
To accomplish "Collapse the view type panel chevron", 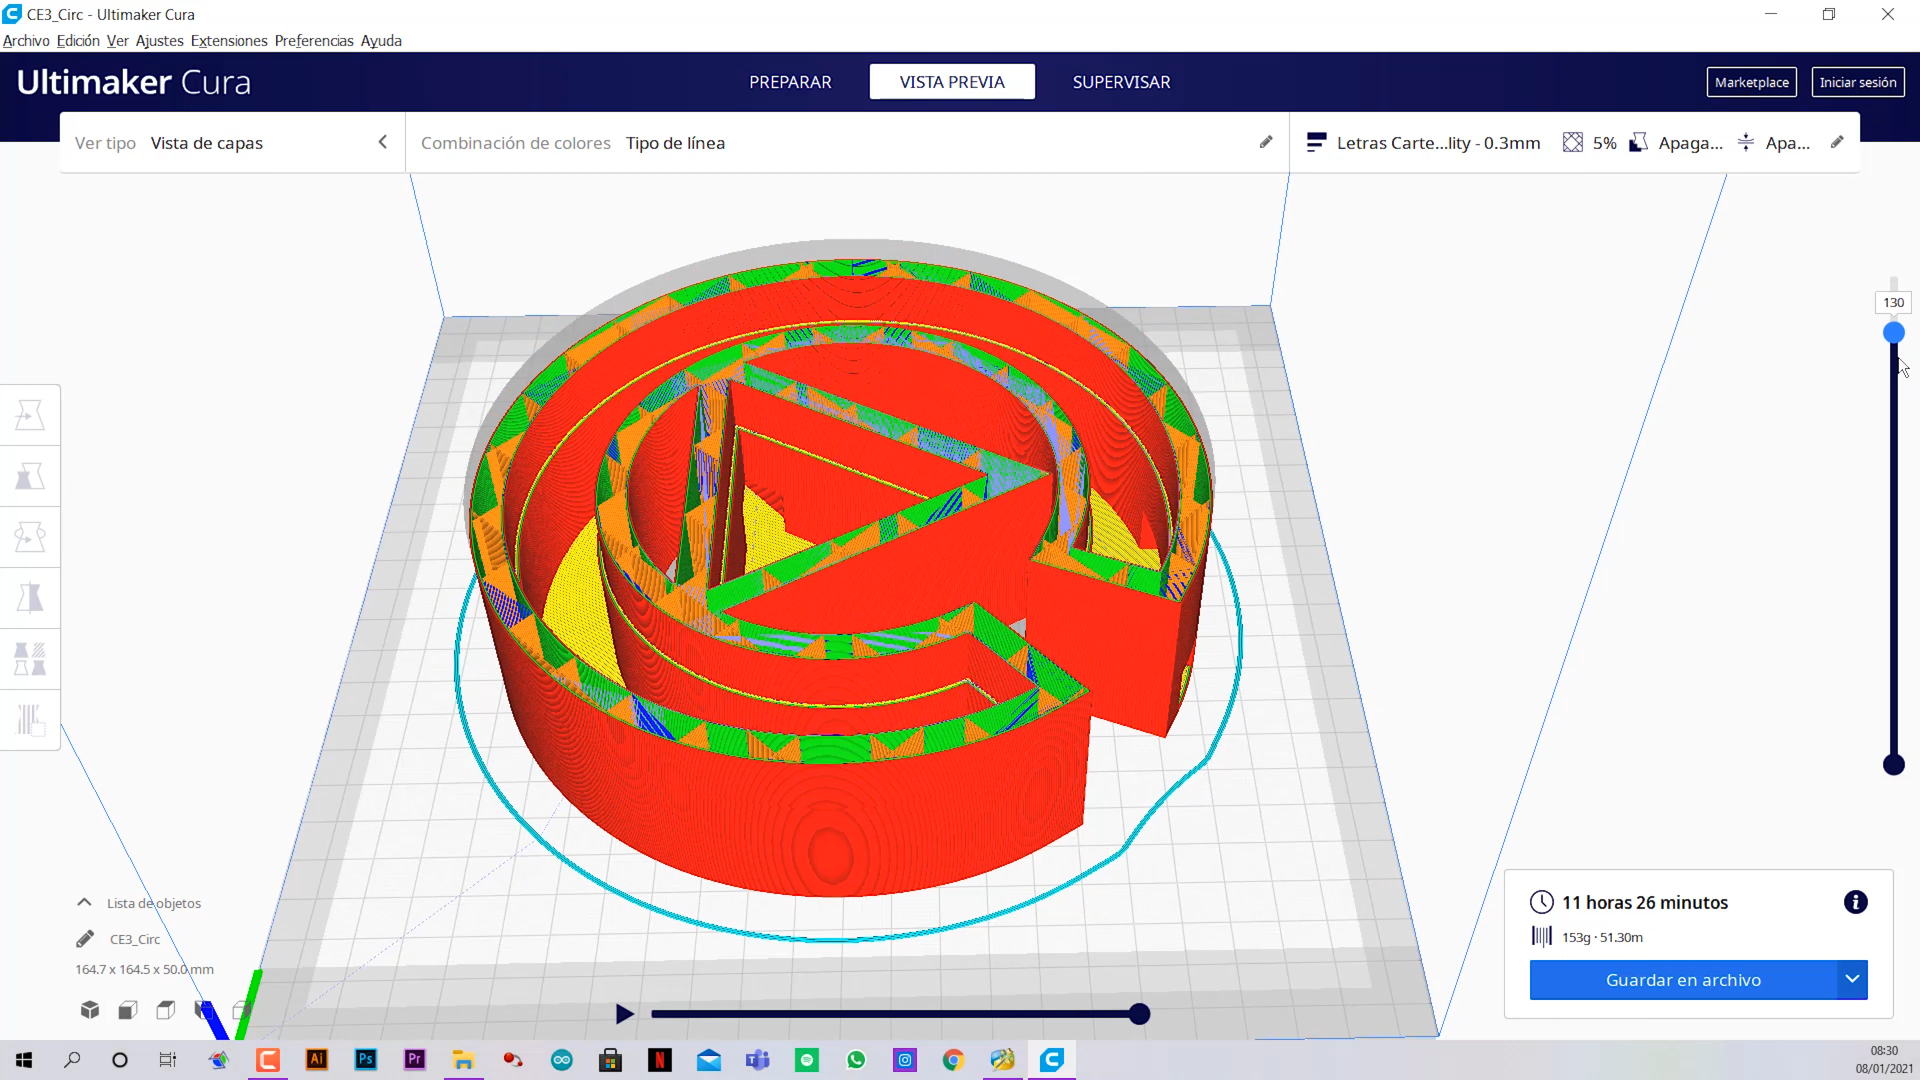I will (382, 142).
